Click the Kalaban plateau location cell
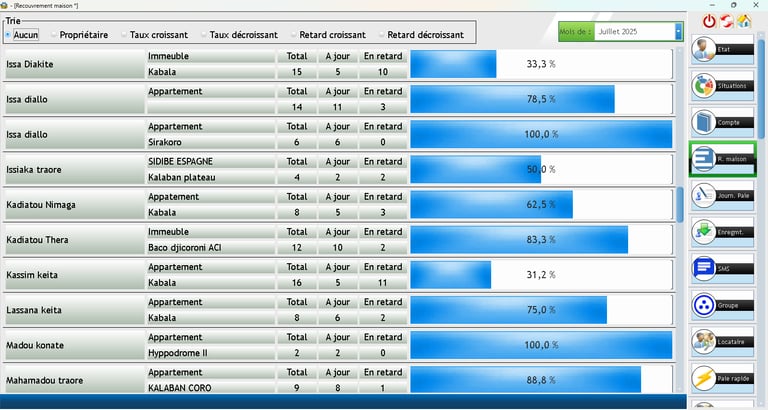 211,177
